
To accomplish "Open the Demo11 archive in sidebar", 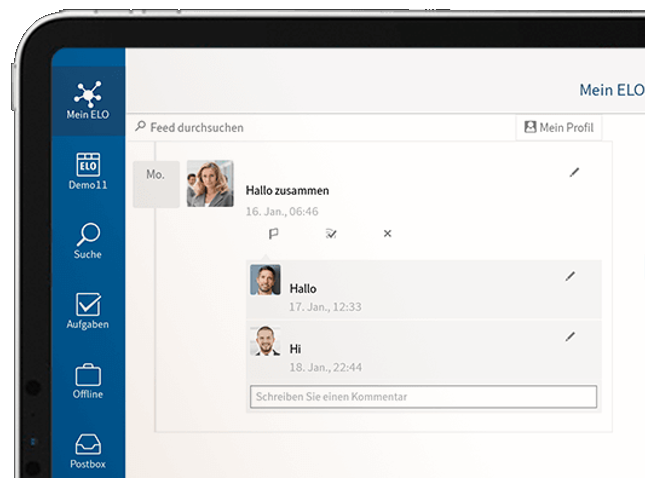I will 88,171.
